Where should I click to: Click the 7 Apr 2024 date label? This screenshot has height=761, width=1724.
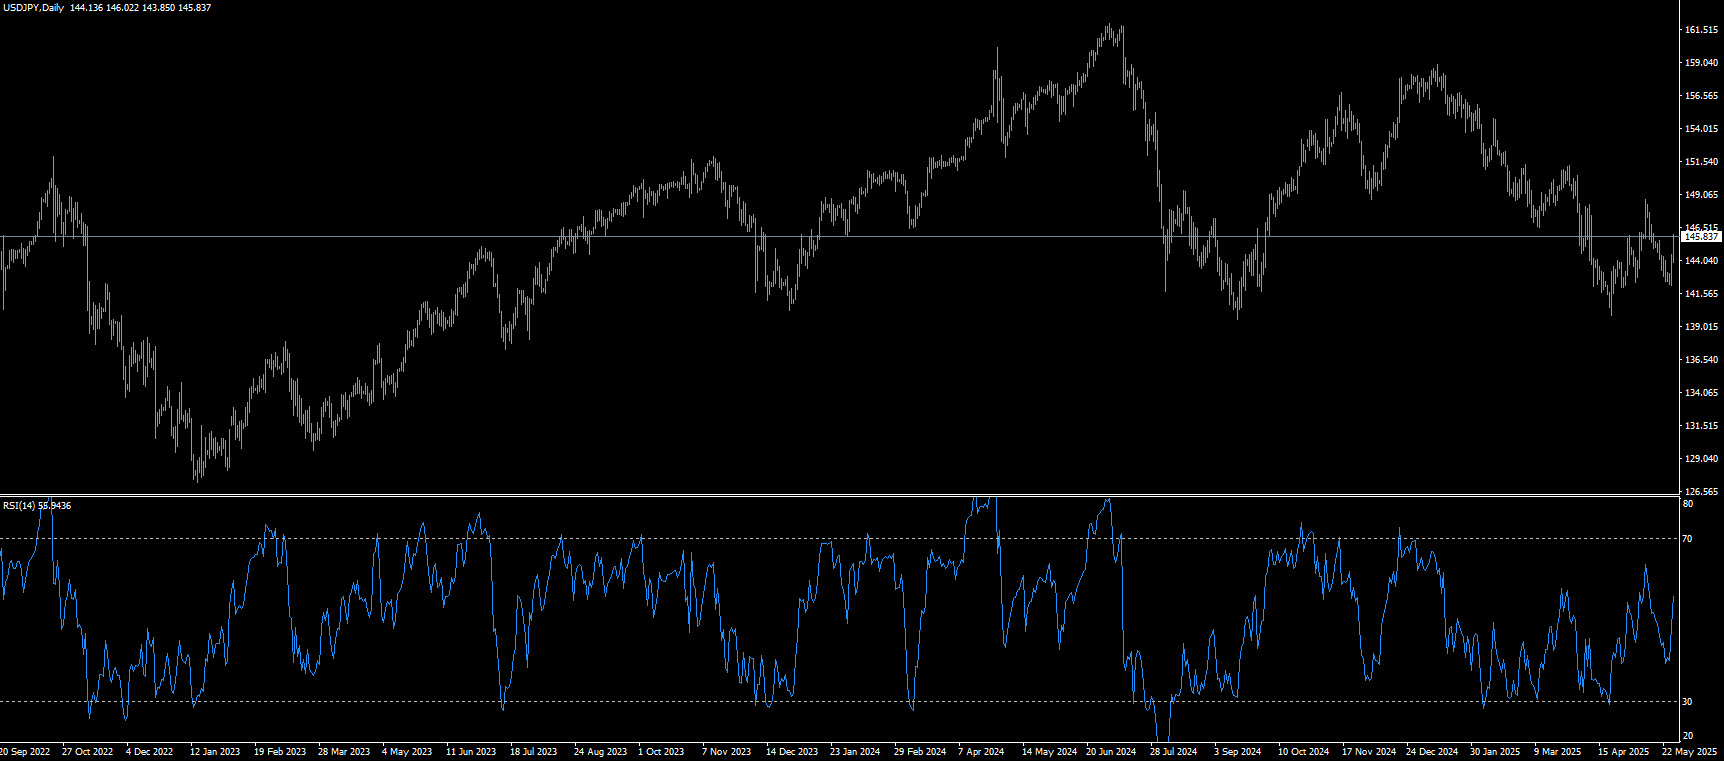click(981, 752)
